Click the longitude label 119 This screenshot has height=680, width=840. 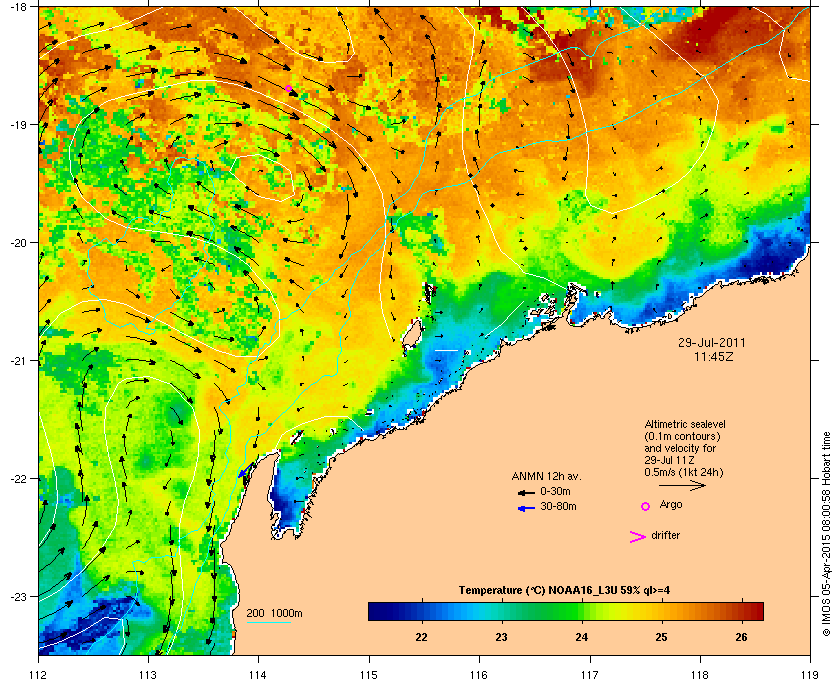click(810, 674)
